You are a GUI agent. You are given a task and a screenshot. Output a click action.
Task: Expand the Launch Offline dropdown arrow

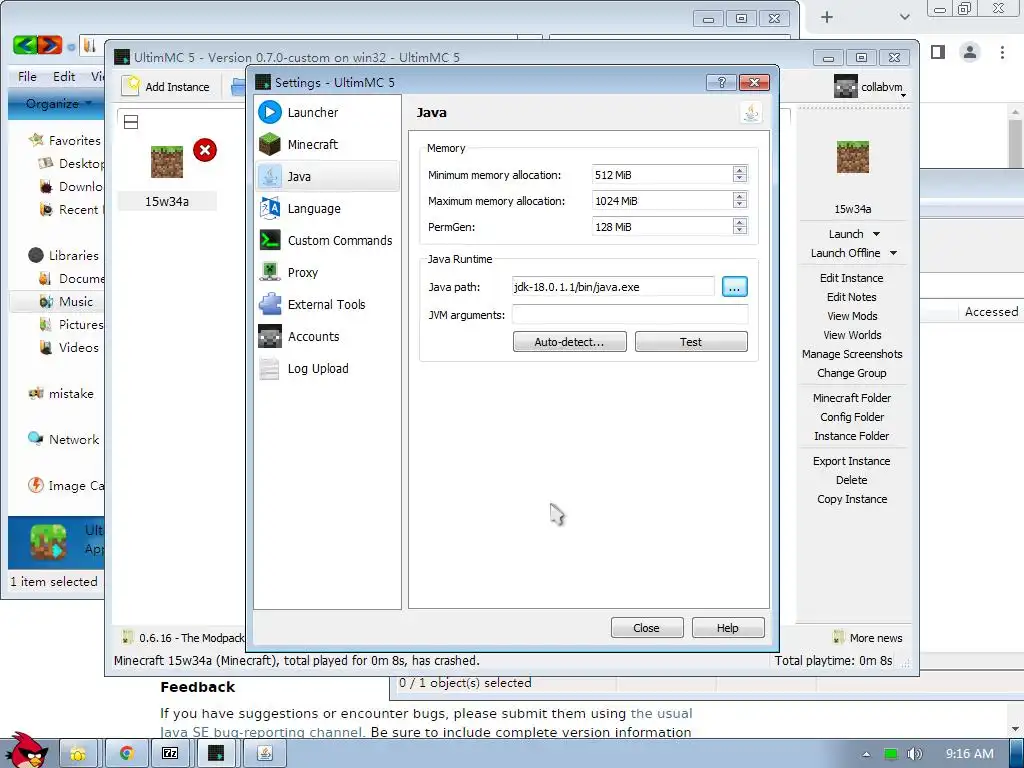pos(893,253)
